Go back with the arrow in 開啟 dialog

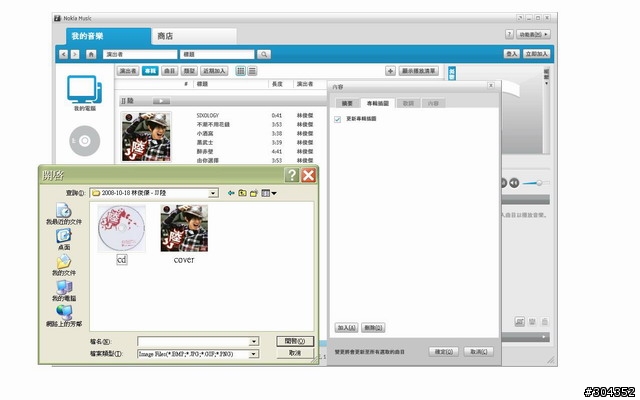coord(231,193)
